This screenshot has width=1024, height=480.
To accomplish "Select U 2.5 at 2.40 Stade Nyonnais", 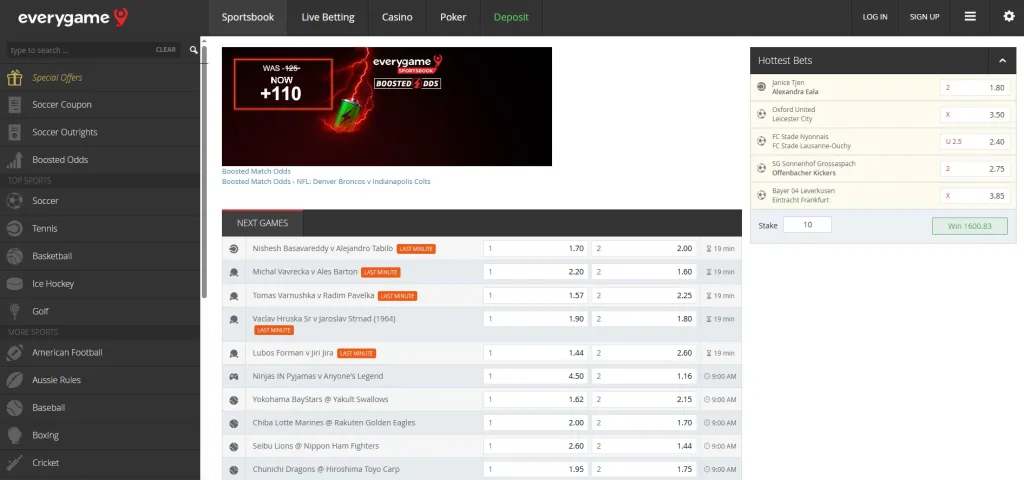I will tap(974, 141).
